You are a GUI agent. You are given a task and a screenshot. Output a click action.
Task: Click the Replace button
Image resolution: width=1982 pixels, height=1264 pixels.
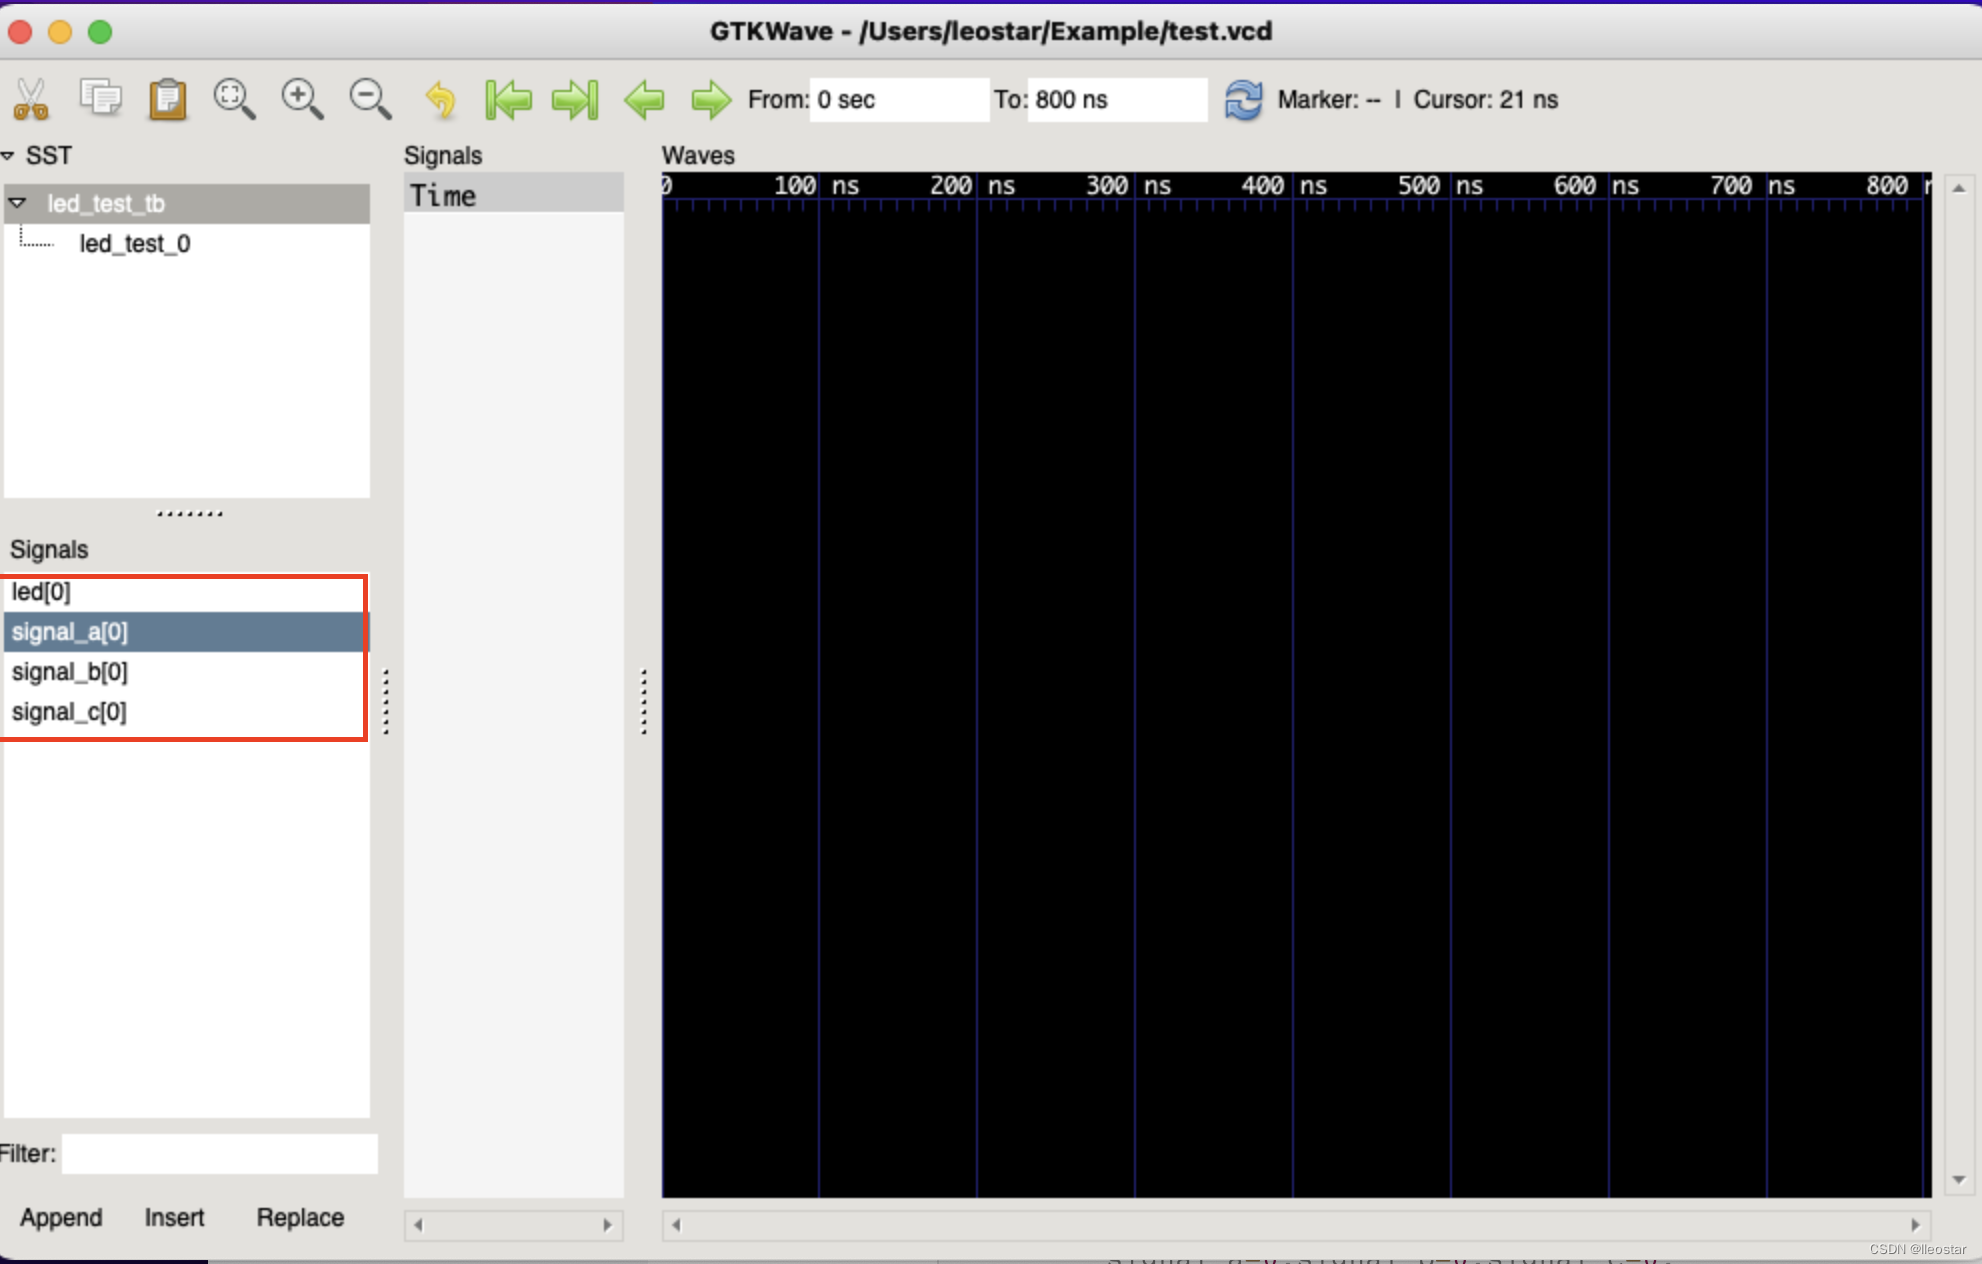[x=300, y=1217]
